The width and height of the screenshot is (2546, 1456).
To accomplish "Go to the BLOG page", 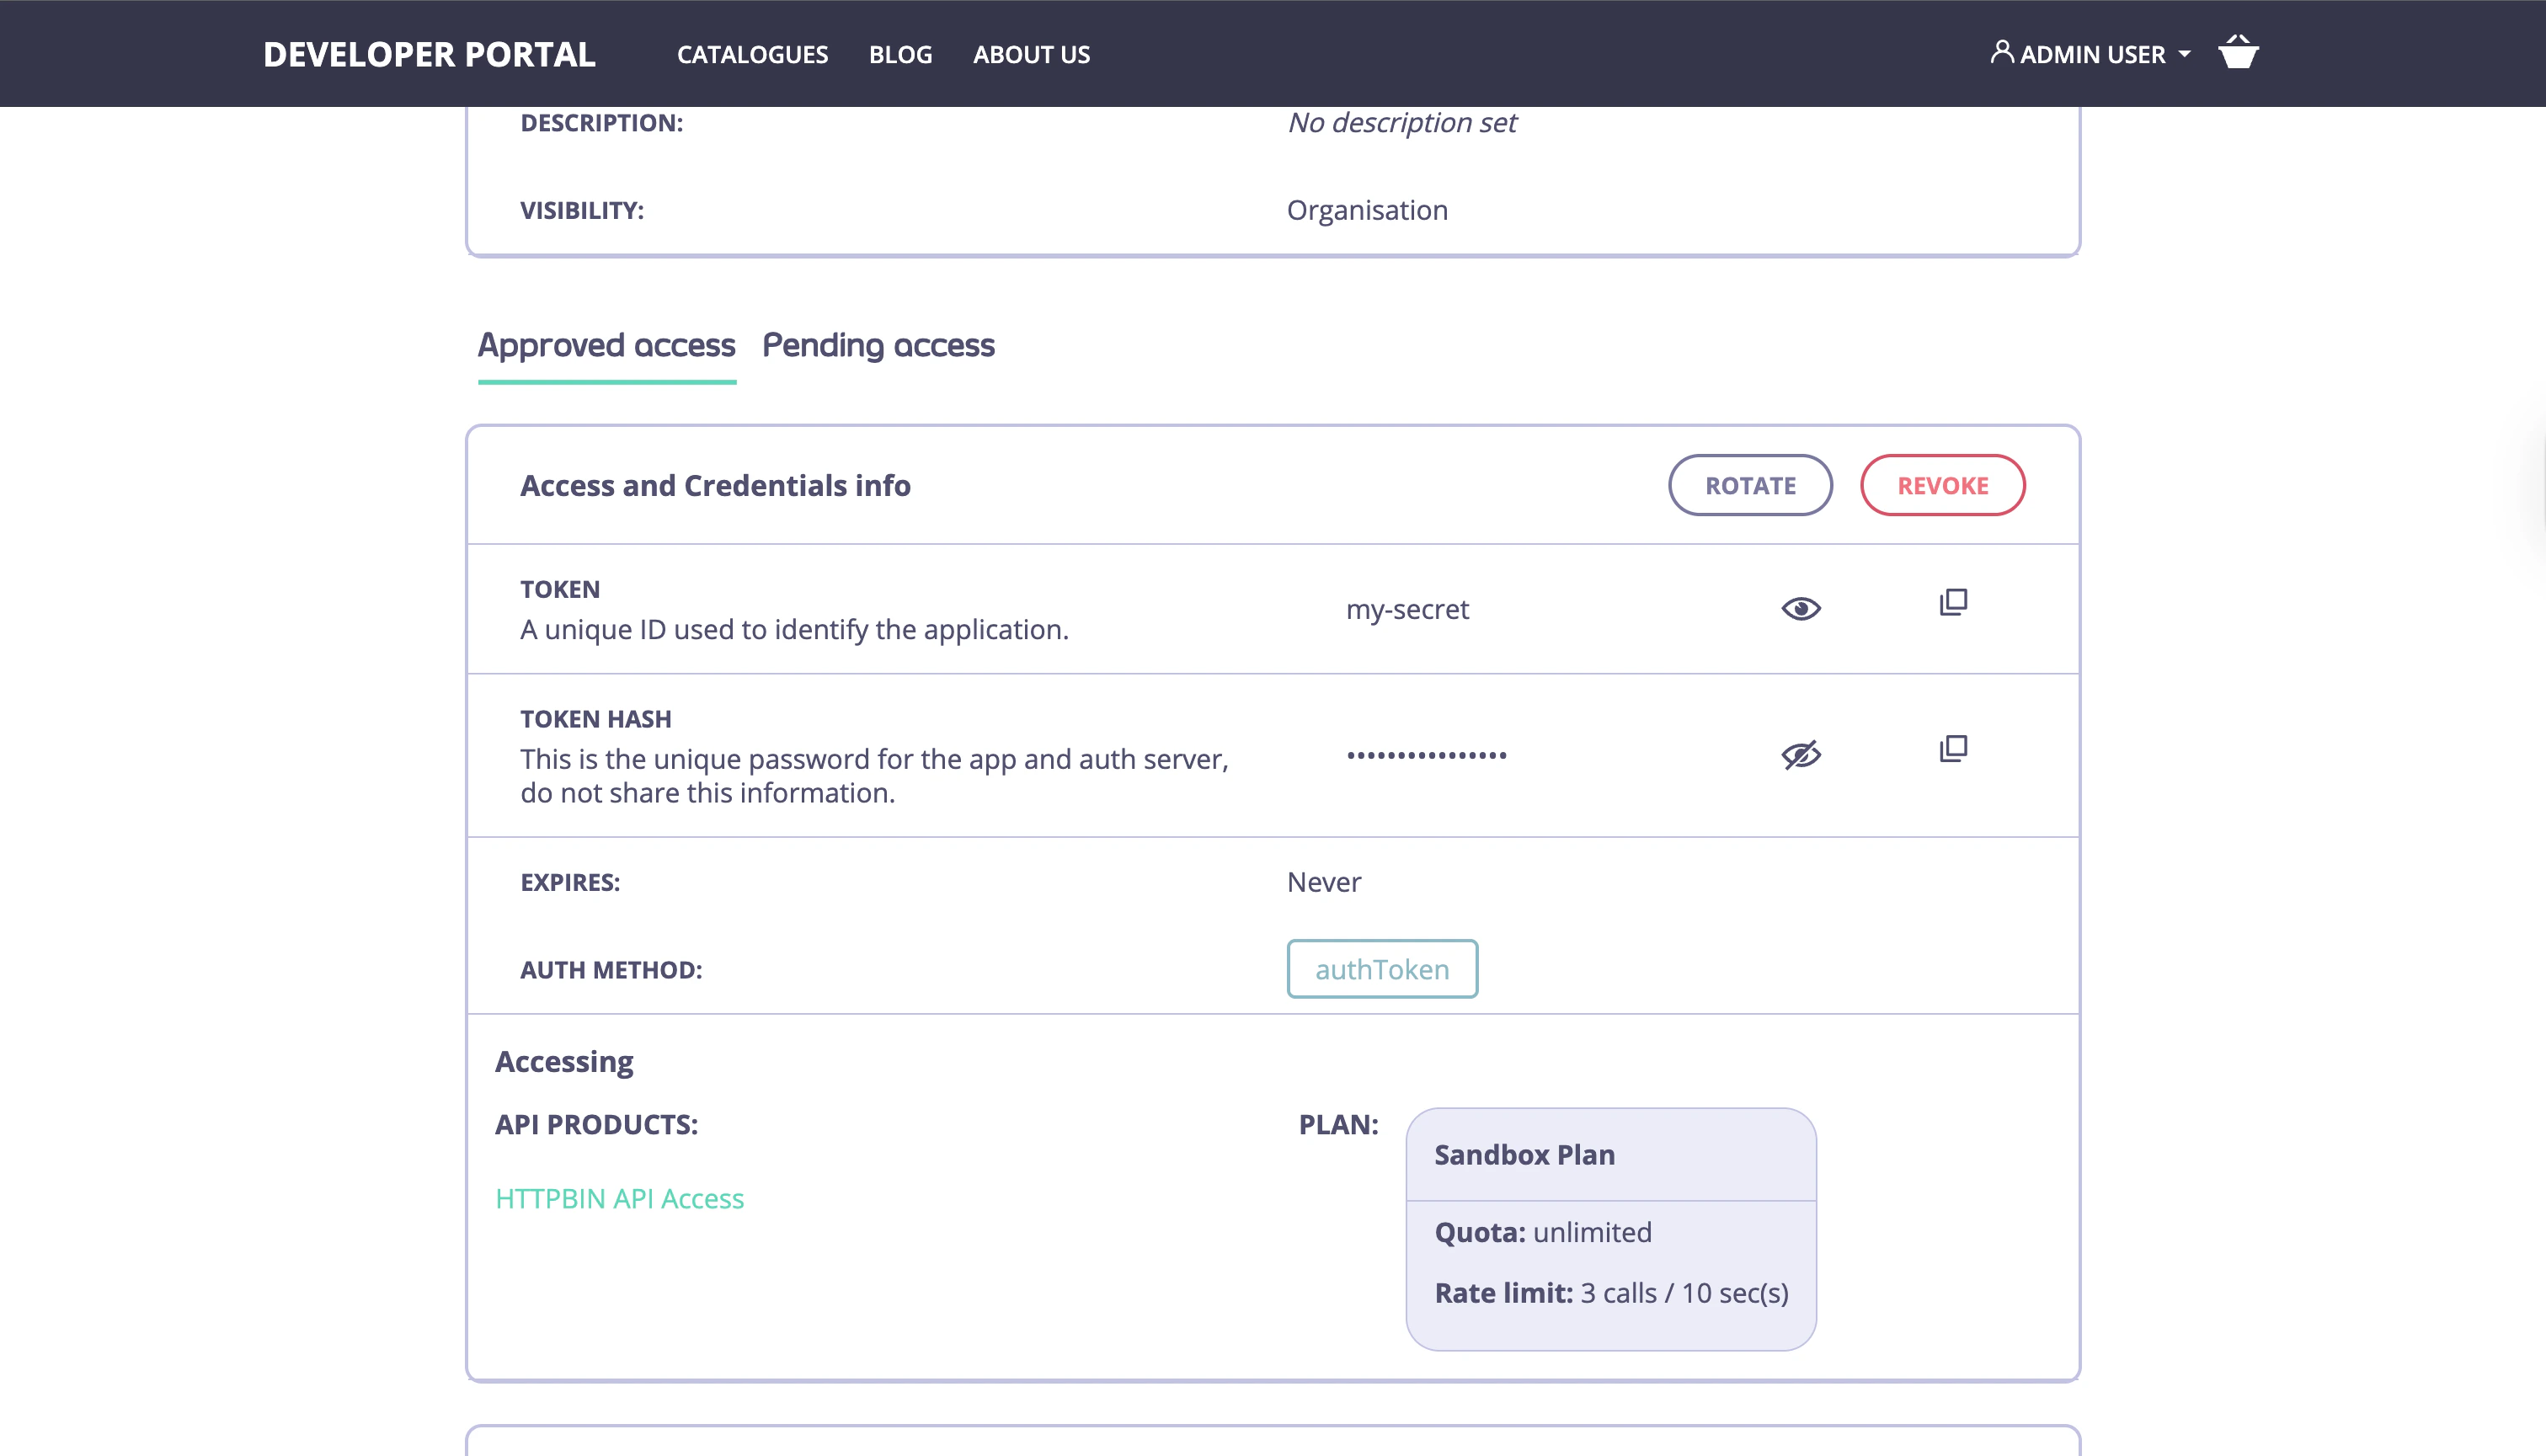I will (900, 55).
